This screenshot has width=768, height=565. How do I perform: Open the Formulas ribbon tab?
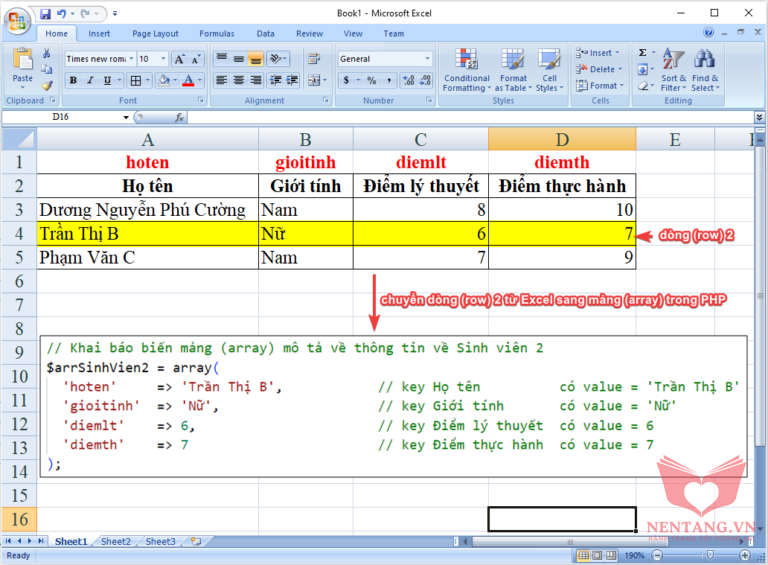point(216,33)
